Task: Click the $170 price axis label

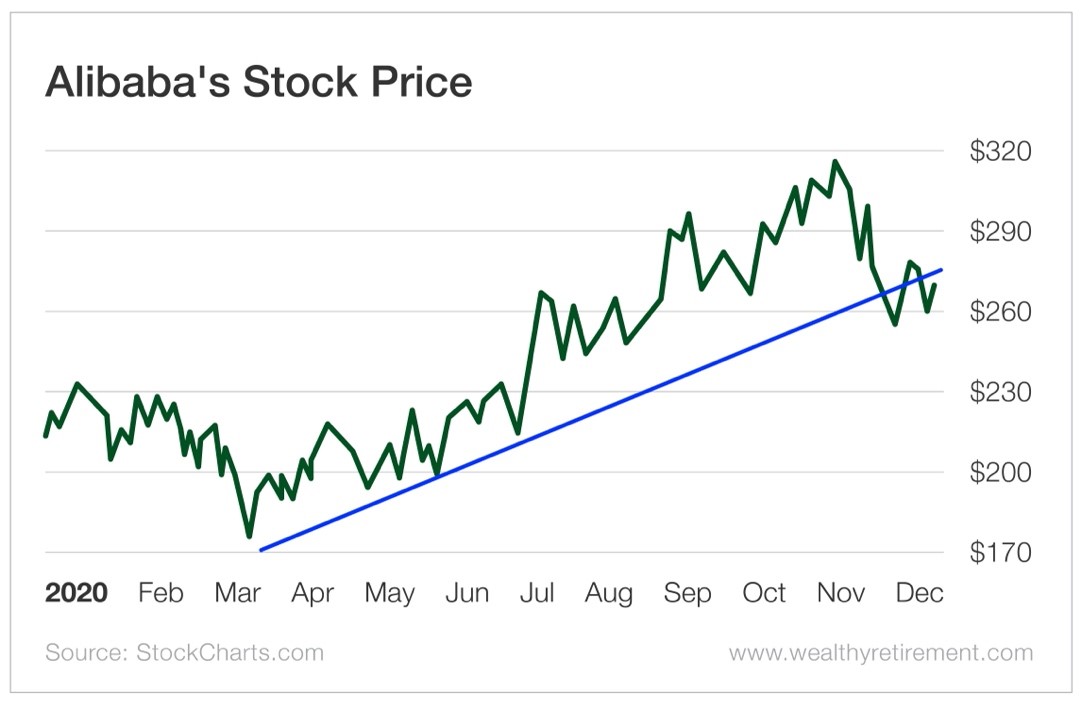Action: (1000, 552)
